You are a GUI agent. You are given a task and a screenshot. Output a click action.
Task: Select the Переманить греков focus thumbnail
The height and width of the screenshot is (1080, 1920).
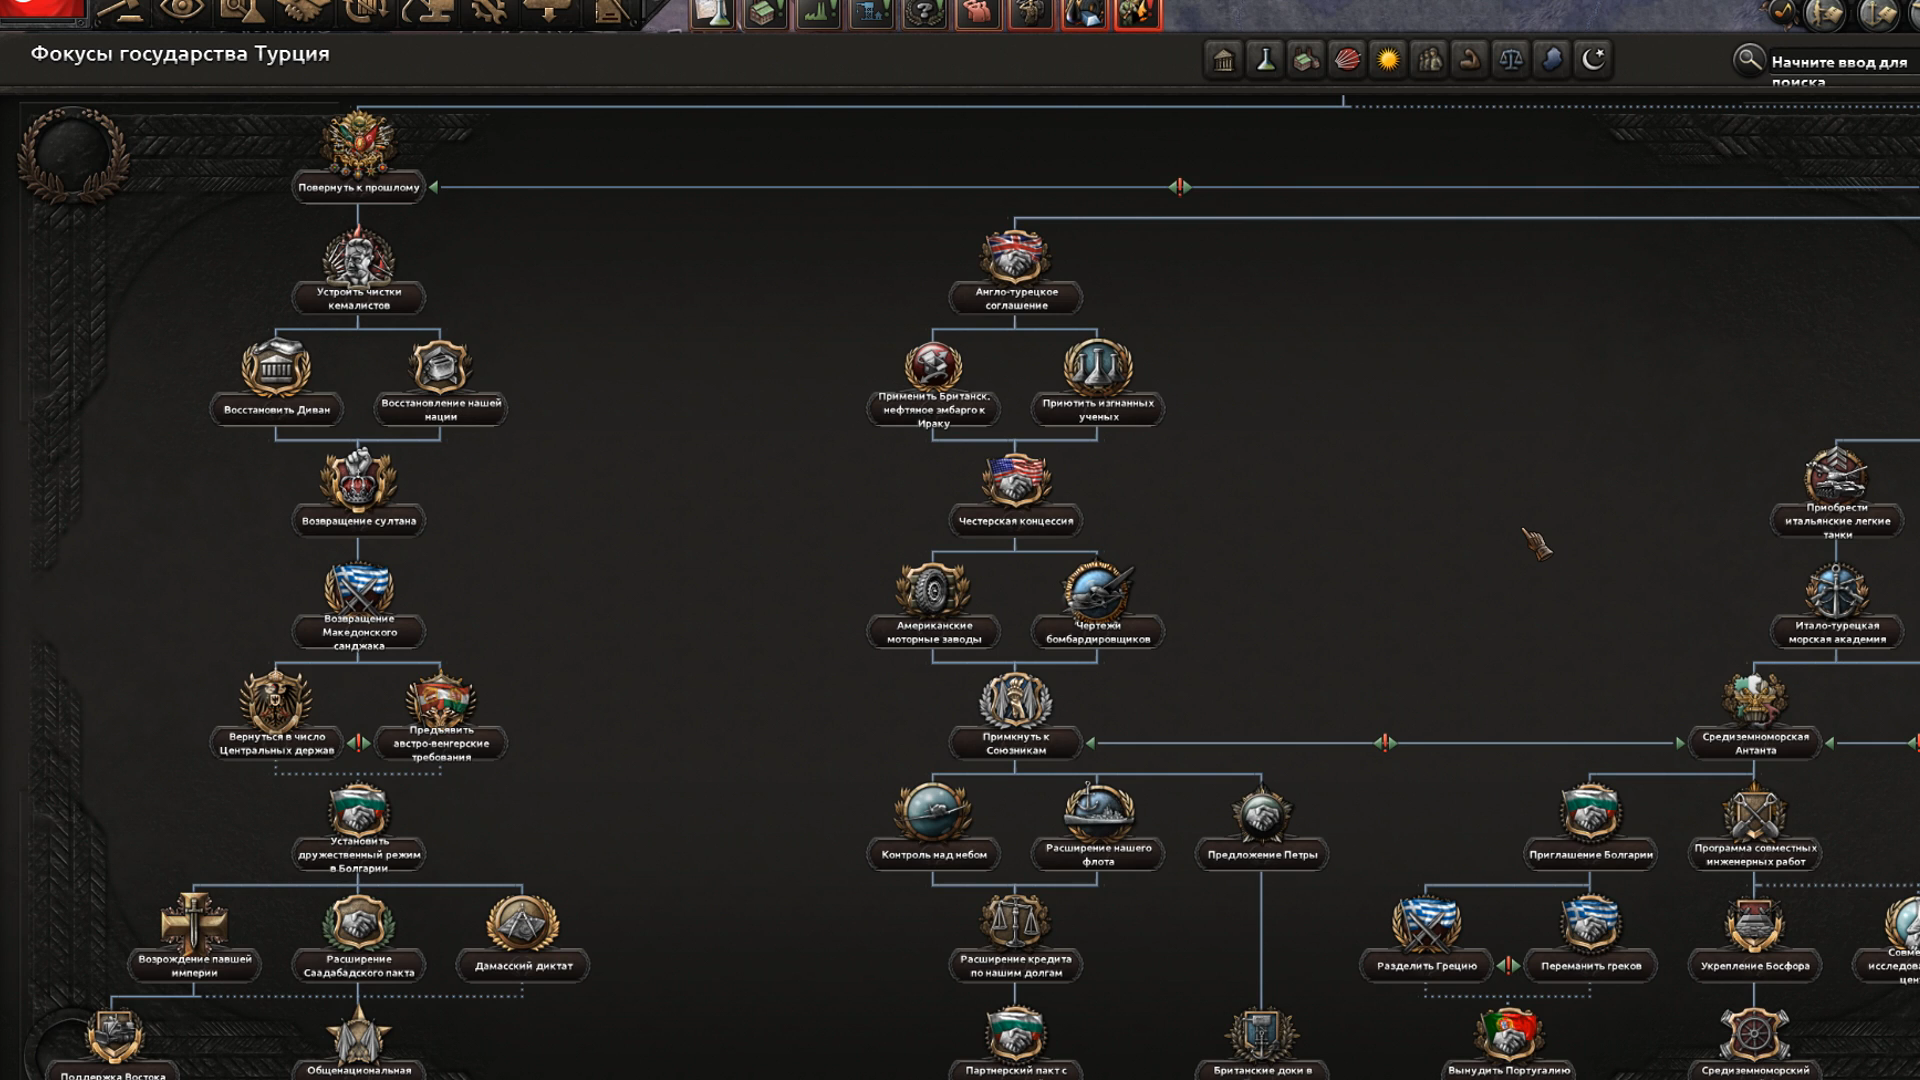(x=1590, y=922)
